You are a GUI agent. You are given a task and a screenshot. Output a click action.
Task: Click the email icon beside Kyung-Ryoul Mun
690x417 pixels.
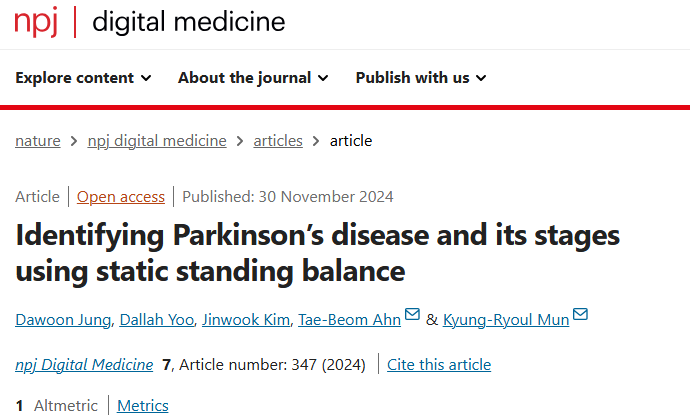click(580, 314)
